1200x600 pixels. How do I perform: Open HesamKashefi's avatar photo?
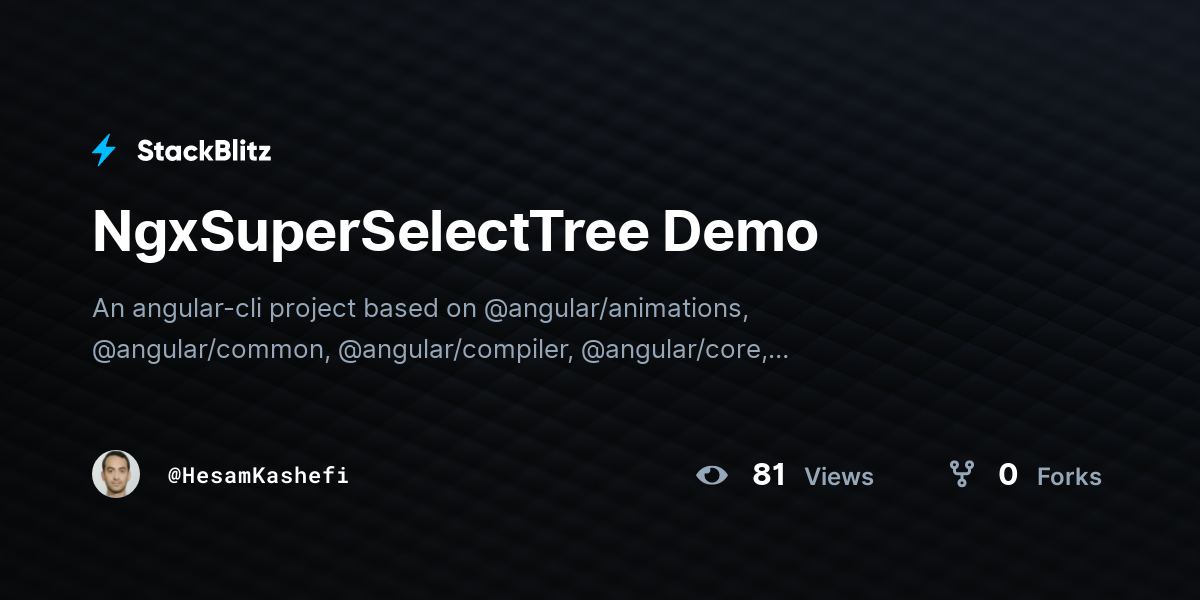pyautogui.click(x=116, y=474)
